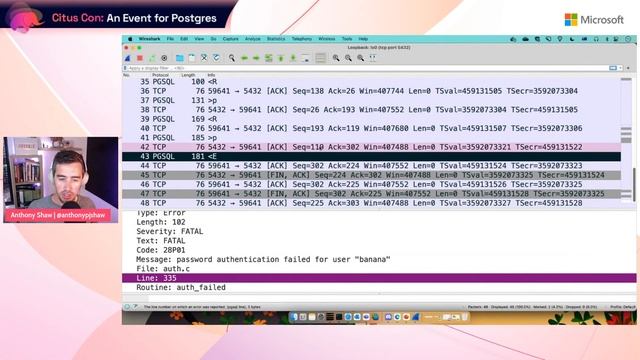
Task: Open the View menu
Action: click(x=199, y=39)
